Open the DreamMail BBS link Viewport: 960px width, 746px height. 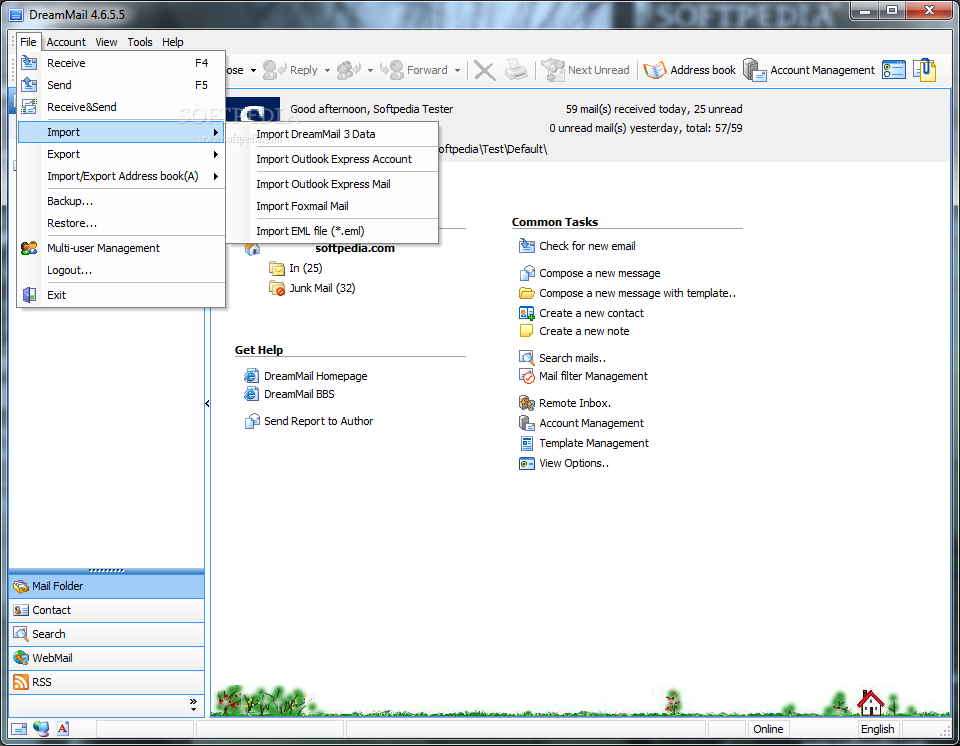299,394
